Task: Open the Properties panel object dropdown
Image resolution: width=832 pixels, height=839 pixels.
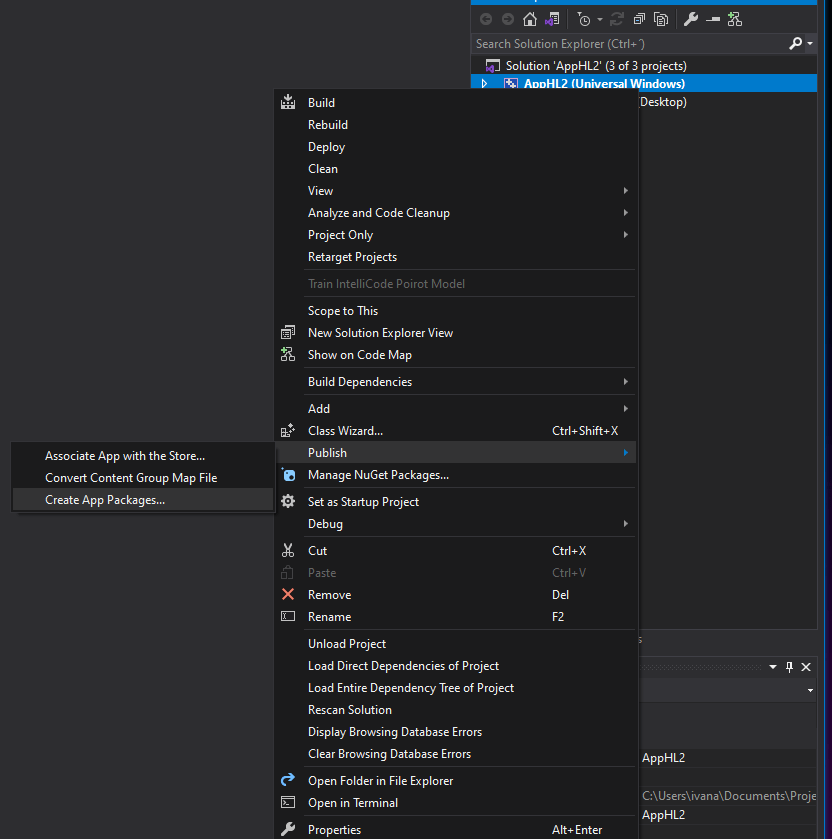Action: click(x=809, y=690)
